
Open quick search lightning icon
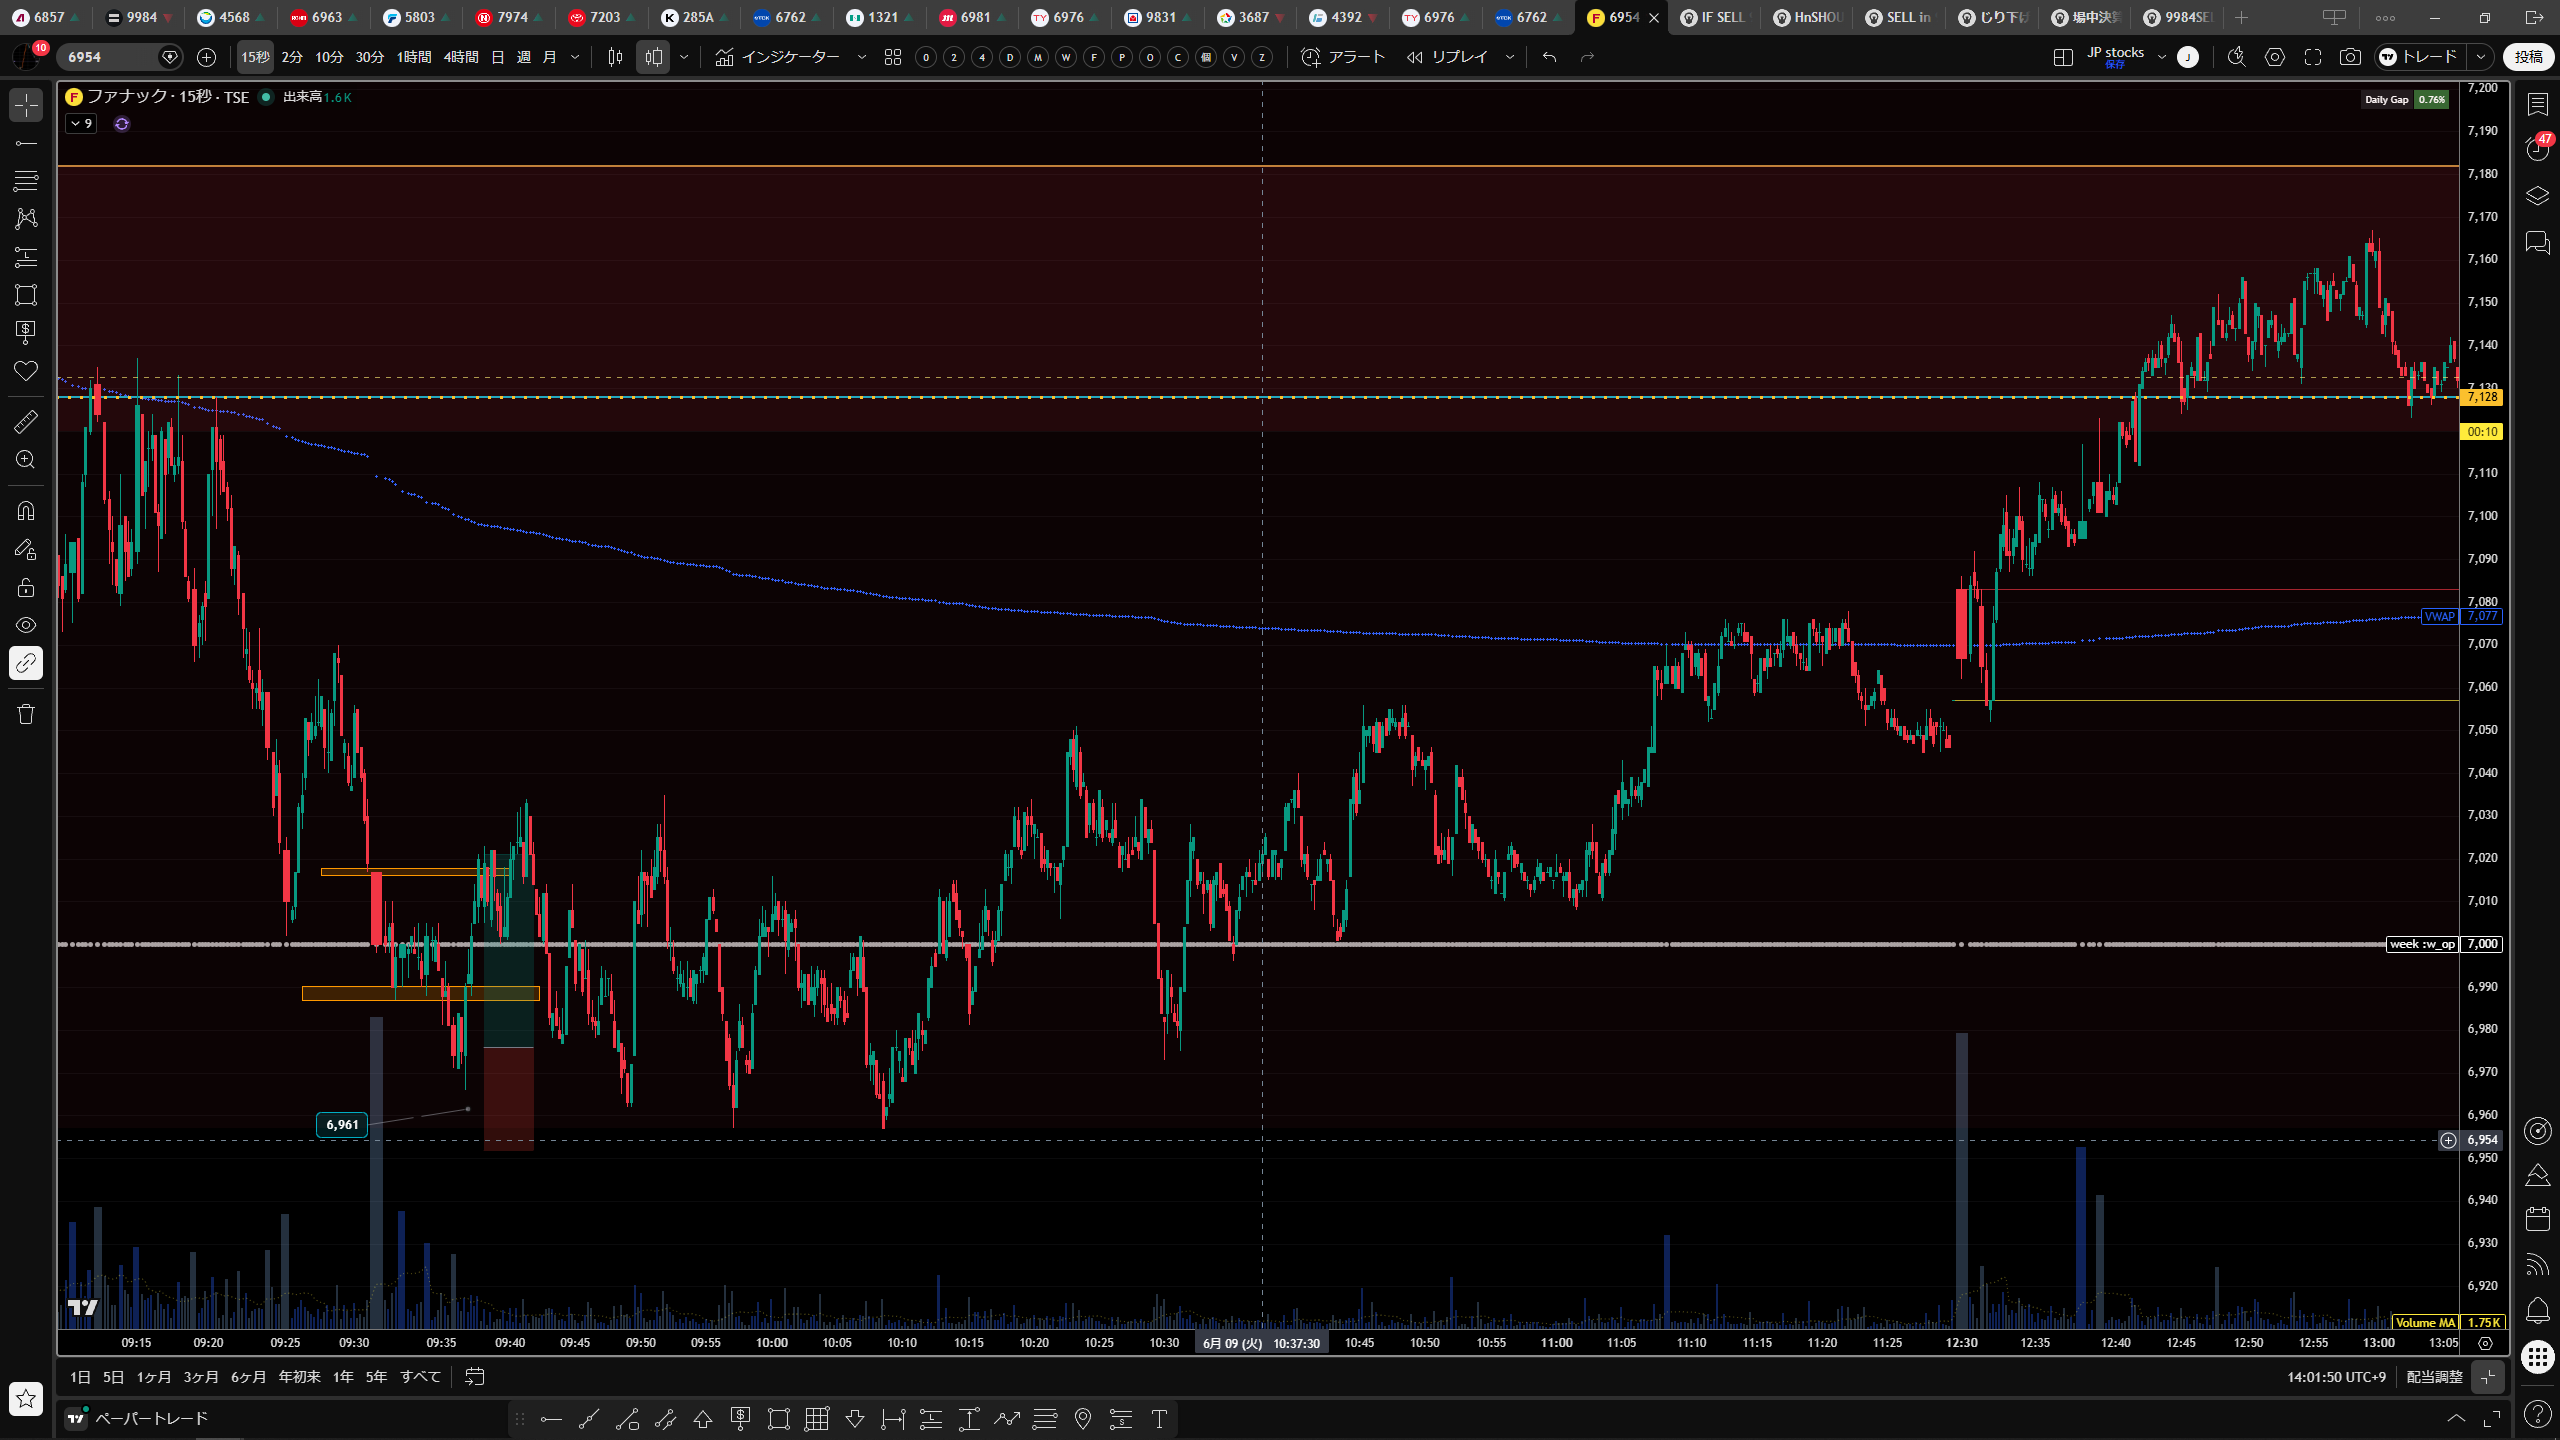tap(2237, 58)
